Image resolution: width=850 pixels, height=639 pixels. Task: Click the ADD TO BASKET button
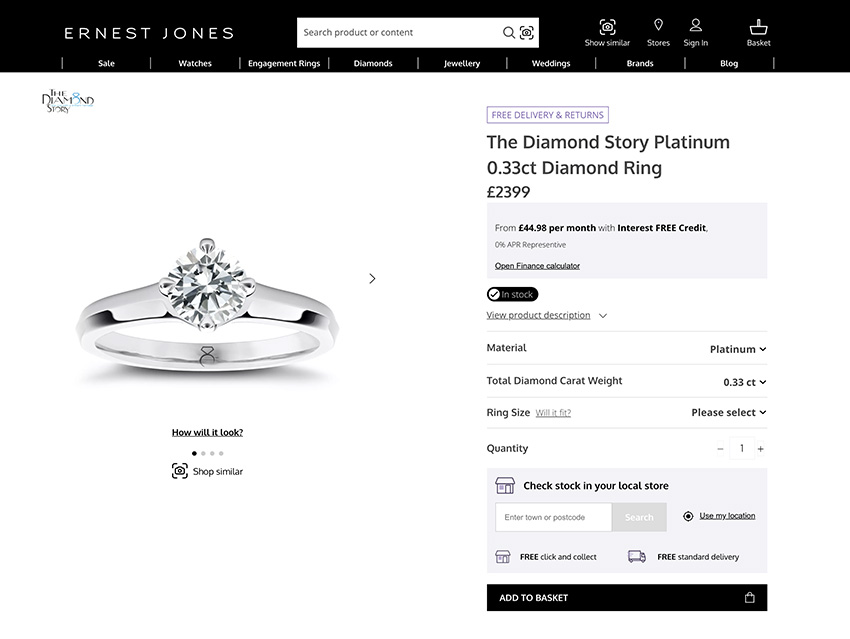click(x=626, y=597)
